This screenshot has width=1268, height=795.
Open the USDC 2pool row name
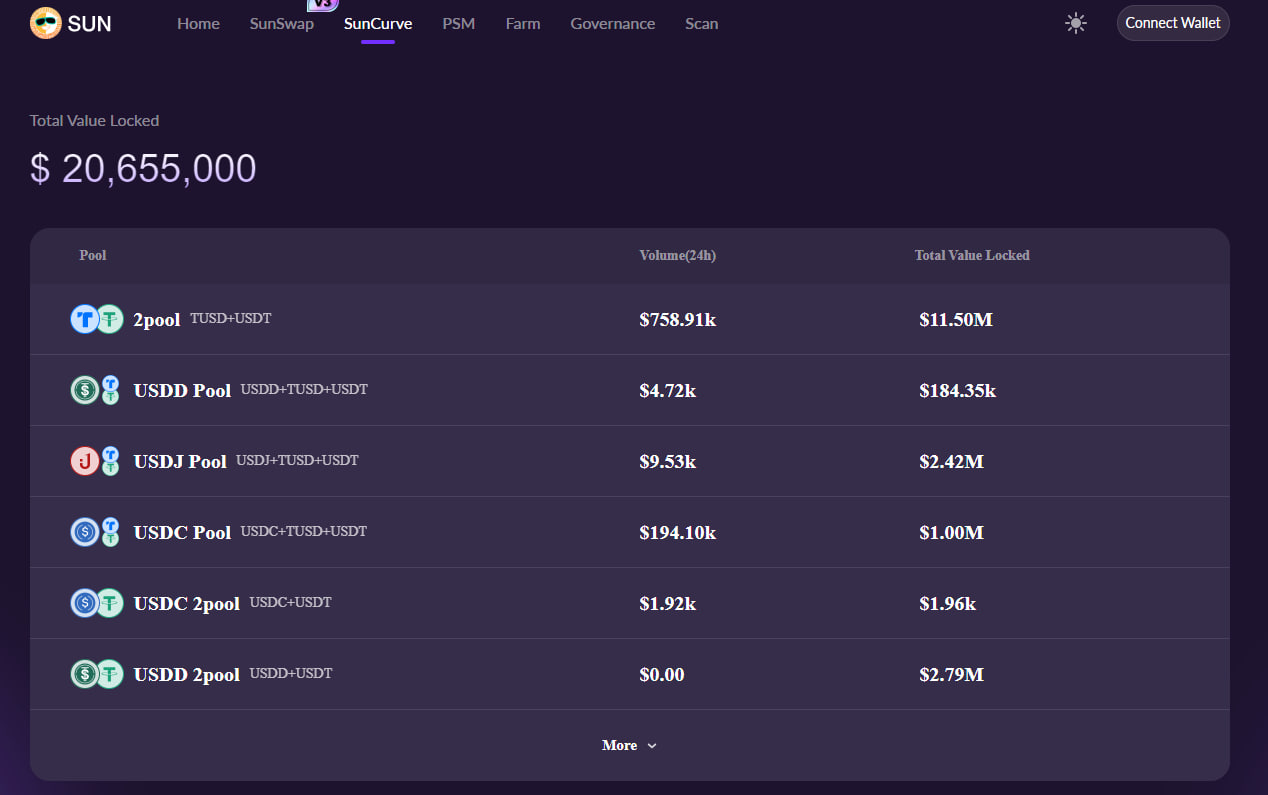coord(187,604)
